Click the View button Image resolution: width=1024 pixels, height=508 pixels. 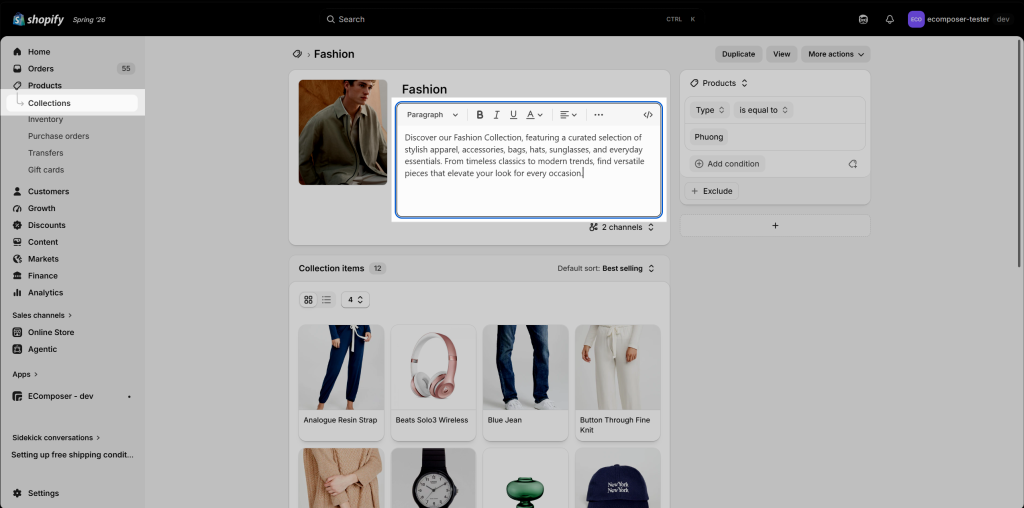(x=782, y=54)
